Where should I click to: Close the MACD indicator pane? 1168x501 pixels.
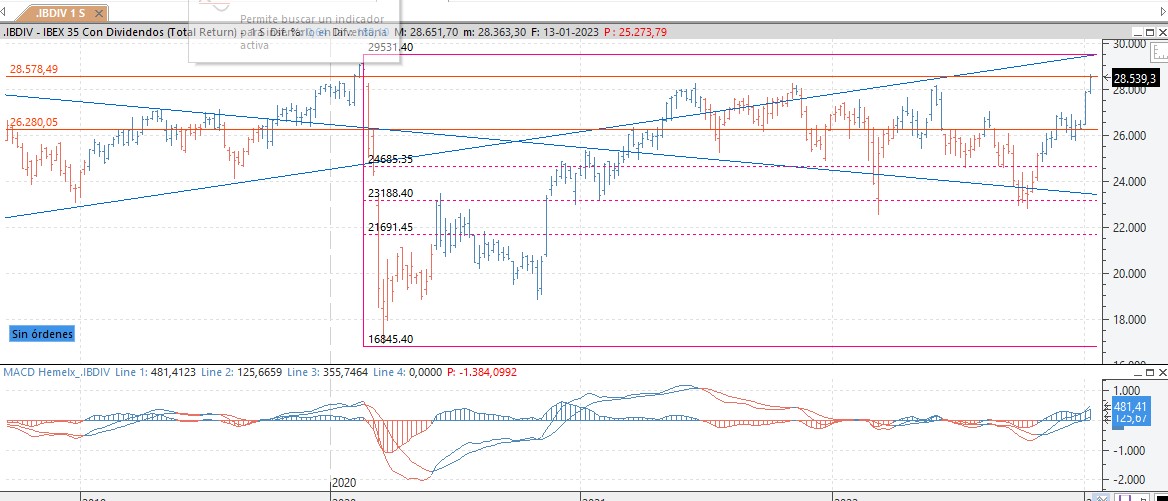(1161, 371)
